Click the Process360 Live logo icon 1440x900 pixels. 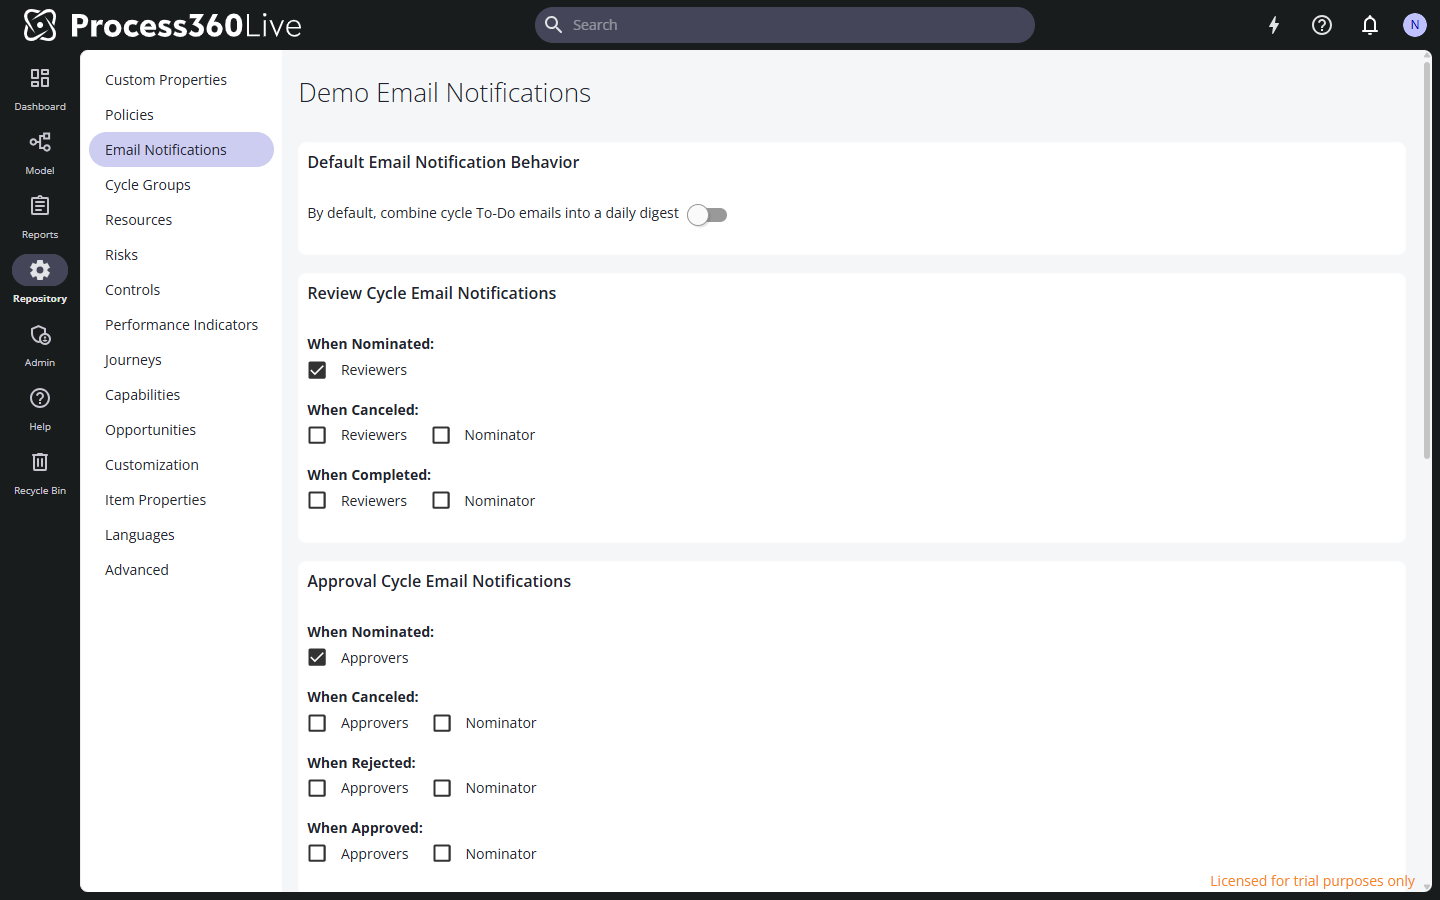pos(40,25)
